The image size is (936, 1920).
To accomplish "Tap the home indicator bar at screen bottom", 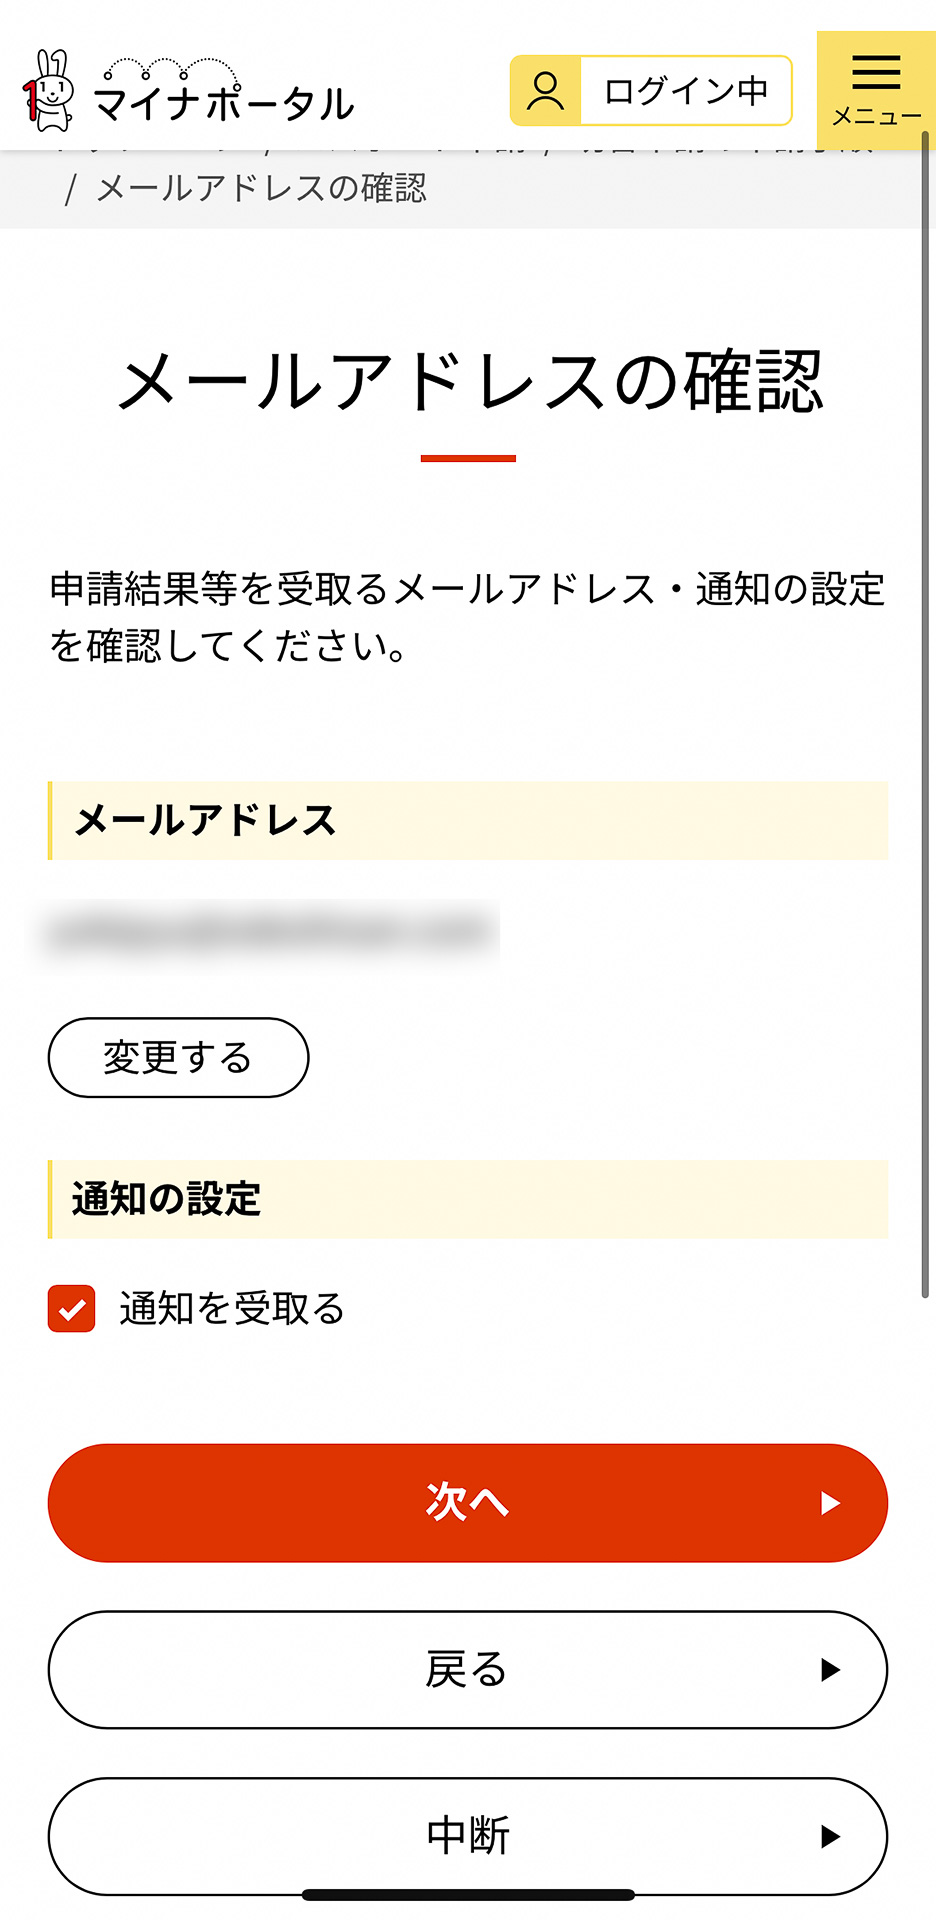I will [467, 1894].
